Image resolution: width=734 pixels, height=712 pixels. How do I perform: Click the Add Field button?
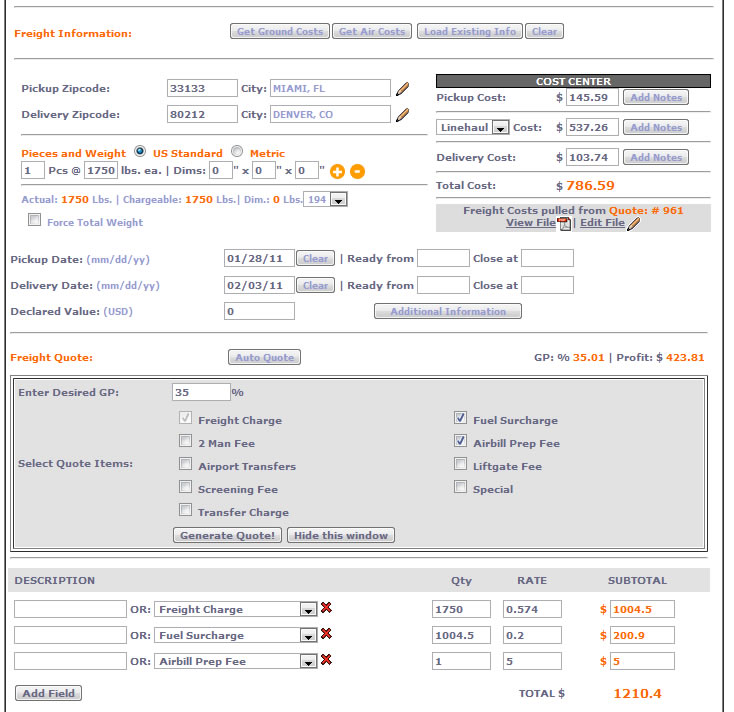coord(49,693)
